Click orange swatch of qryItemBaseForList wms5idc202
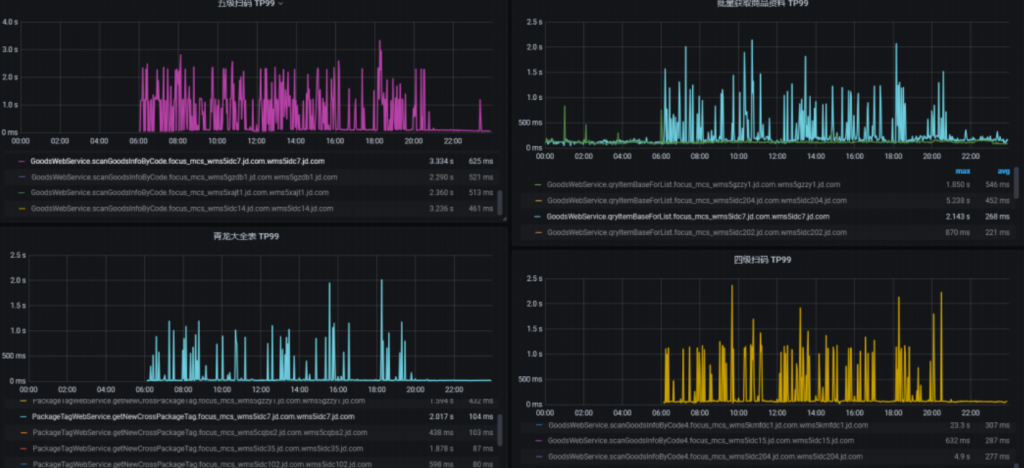The height and width of the screenshot is (468, 1024). tap(538, 232)
